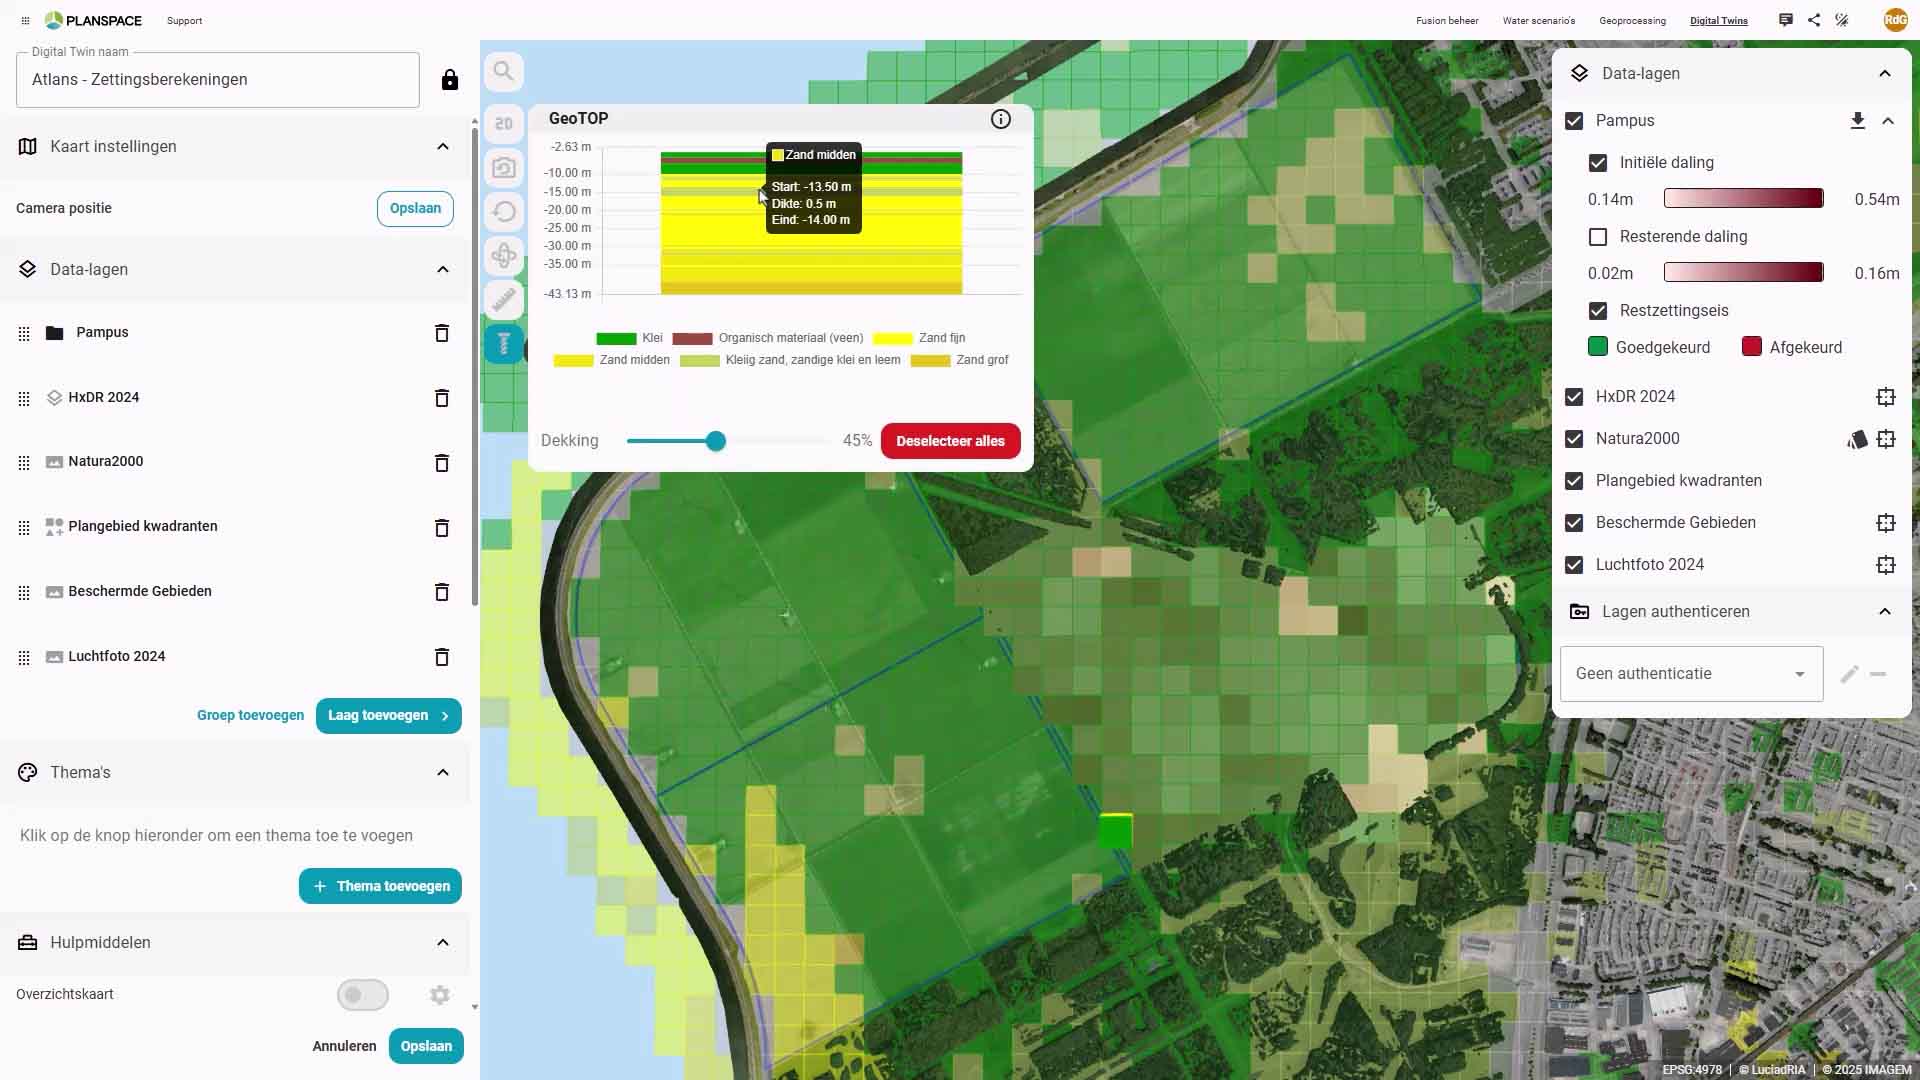The height and width of the screenshot is (1080, 1920).
Task: Uncheck the Natura2000 layer checkbox
Action: pos(1574,439)
